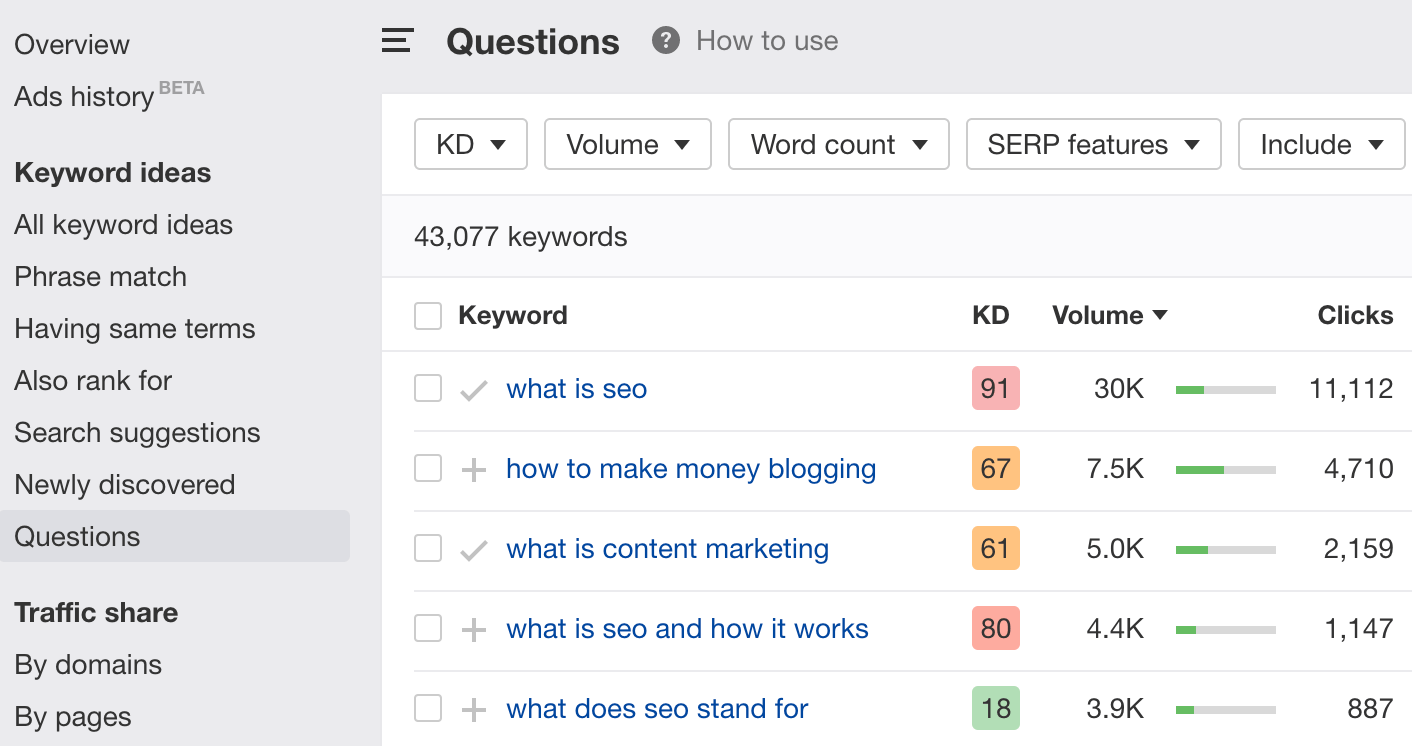Click the question mark help icon

point(665,41)
